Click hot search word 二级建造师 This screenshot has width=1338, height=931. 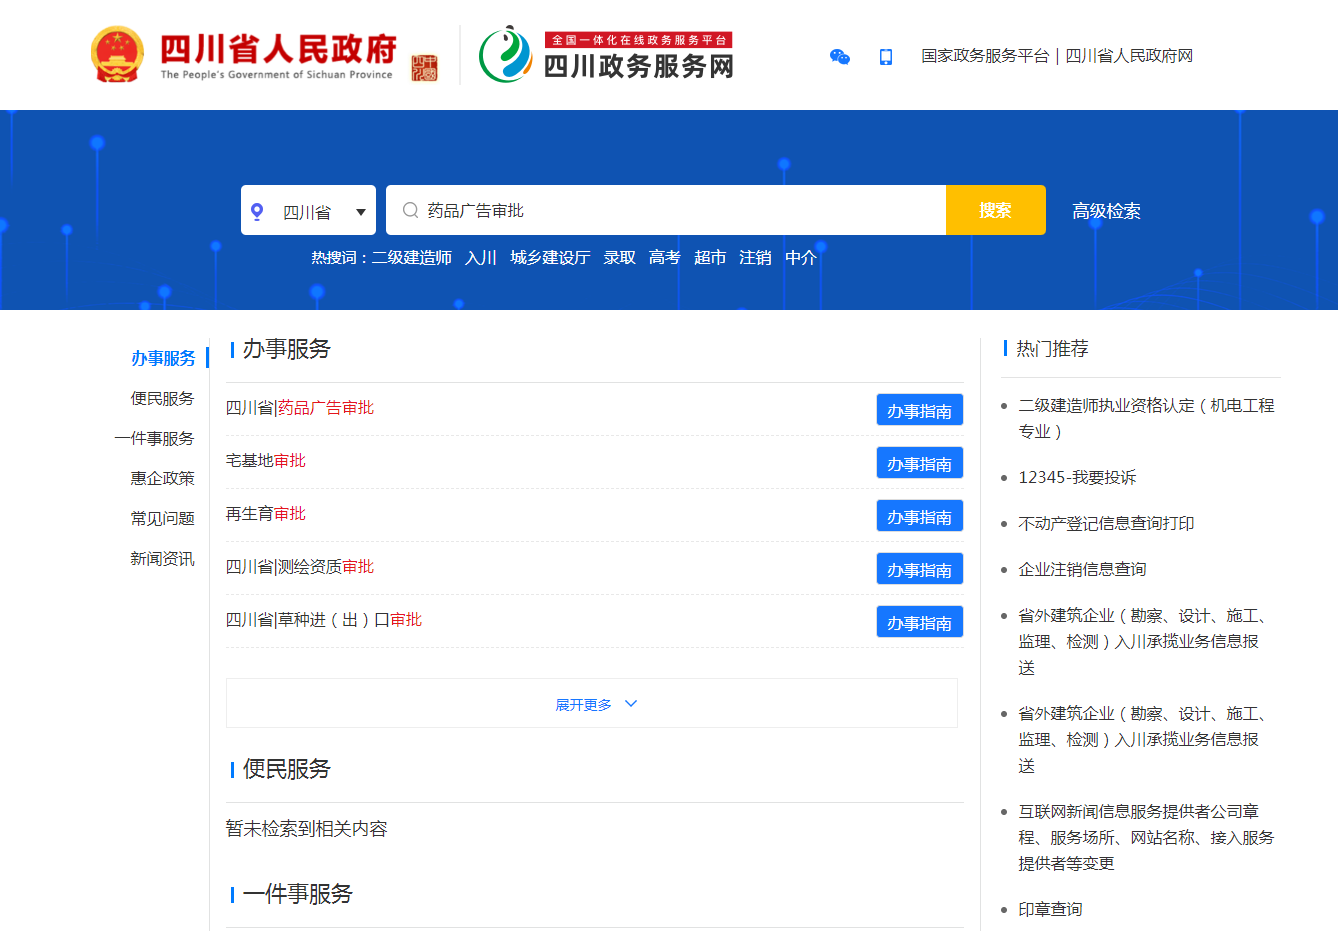[411, 258]
